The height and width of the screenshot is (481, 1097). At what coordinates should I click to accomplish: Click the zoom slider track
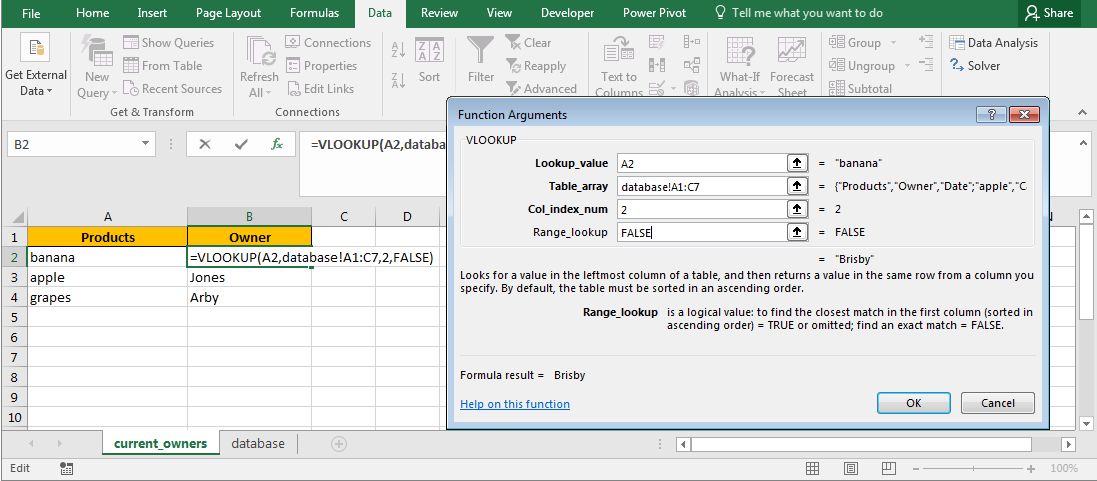972,468
